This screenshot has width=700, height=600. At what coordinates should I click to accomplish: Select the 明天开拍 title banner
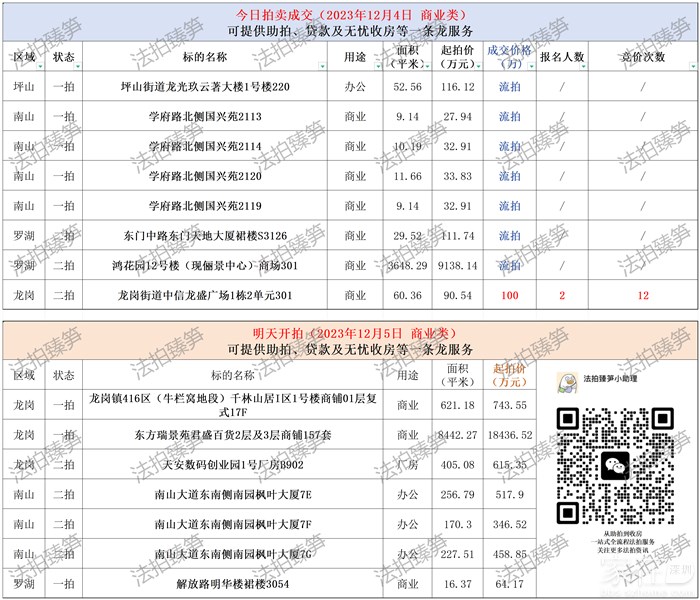(x=349, y=332)
